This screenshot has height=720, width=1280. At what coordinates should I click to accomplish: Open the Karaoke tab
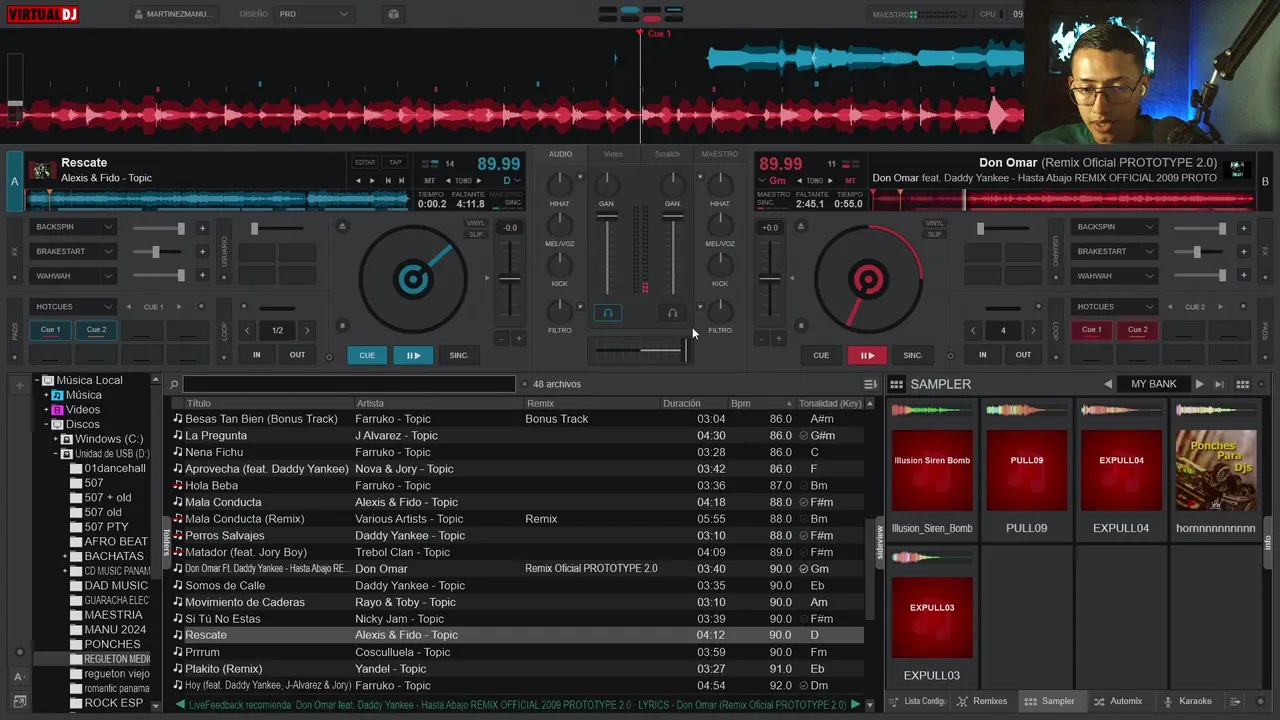(1187, 701)
